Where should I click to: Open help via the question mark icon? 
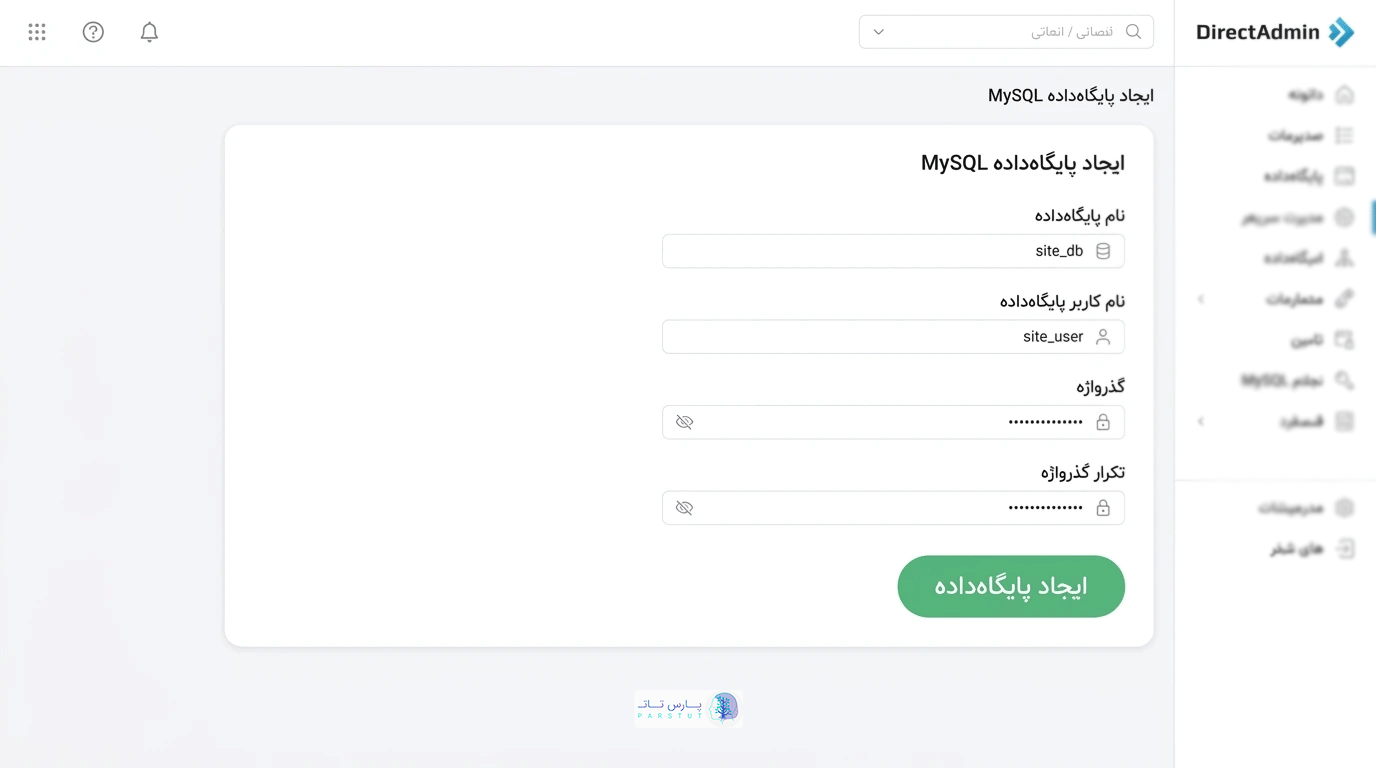(93, 32)
